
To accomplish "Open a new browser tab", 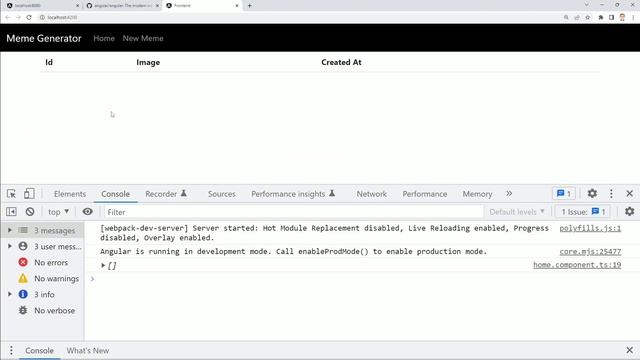I will point(249,6).
